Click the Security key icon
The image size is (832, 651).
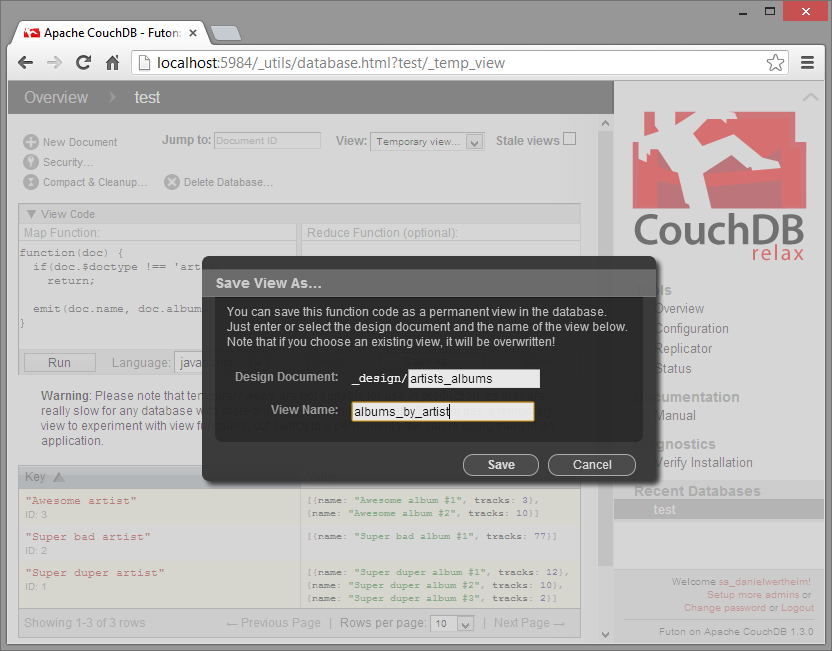[x=31, y=162]
